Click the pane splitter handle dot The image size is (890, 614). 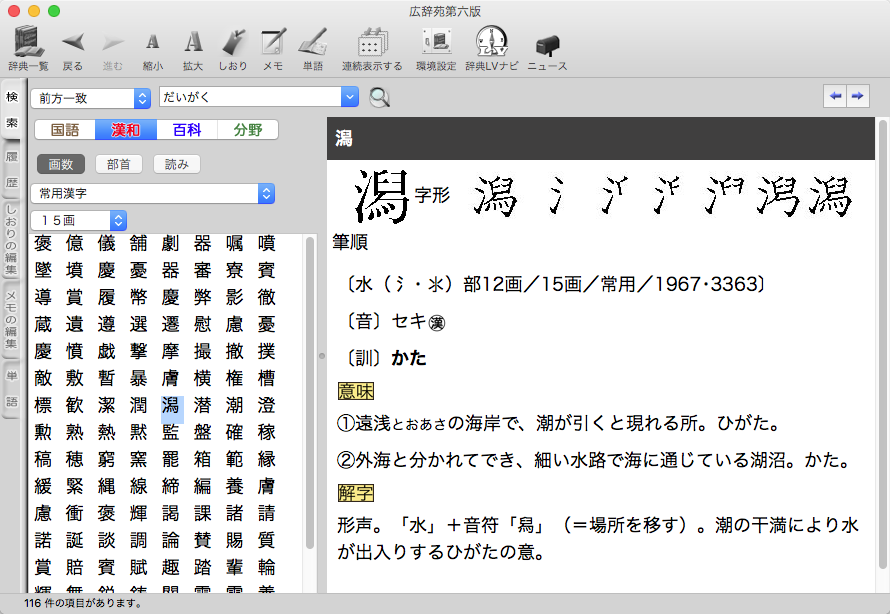(x=322, y=356)
